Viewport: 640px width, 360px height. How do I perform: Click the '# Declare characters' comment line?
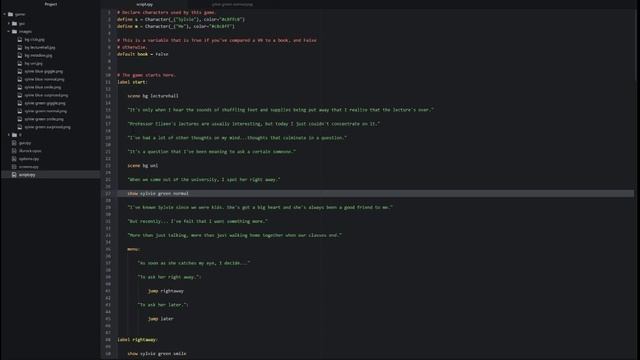pos(167,12)
